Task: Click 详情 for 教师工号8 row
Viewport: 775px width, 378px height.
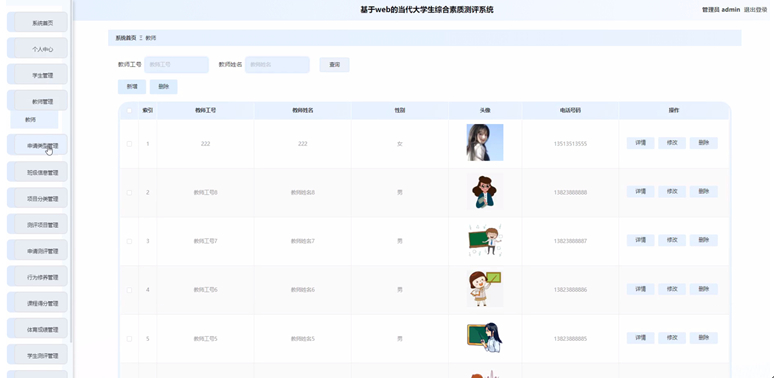Action: tap(641, 191)
